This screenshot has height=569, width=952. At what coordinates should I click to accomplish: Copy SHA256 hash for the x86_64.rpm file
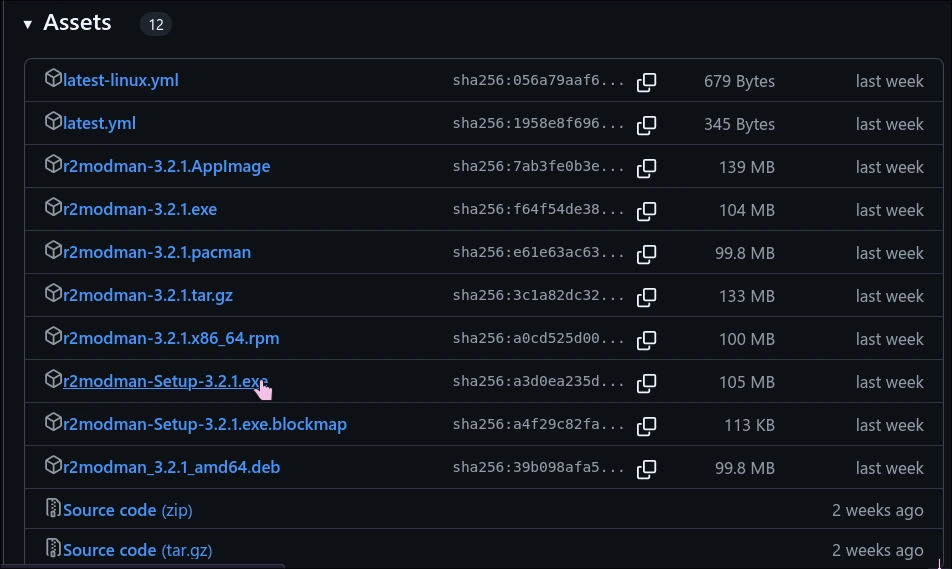[647, 340]
